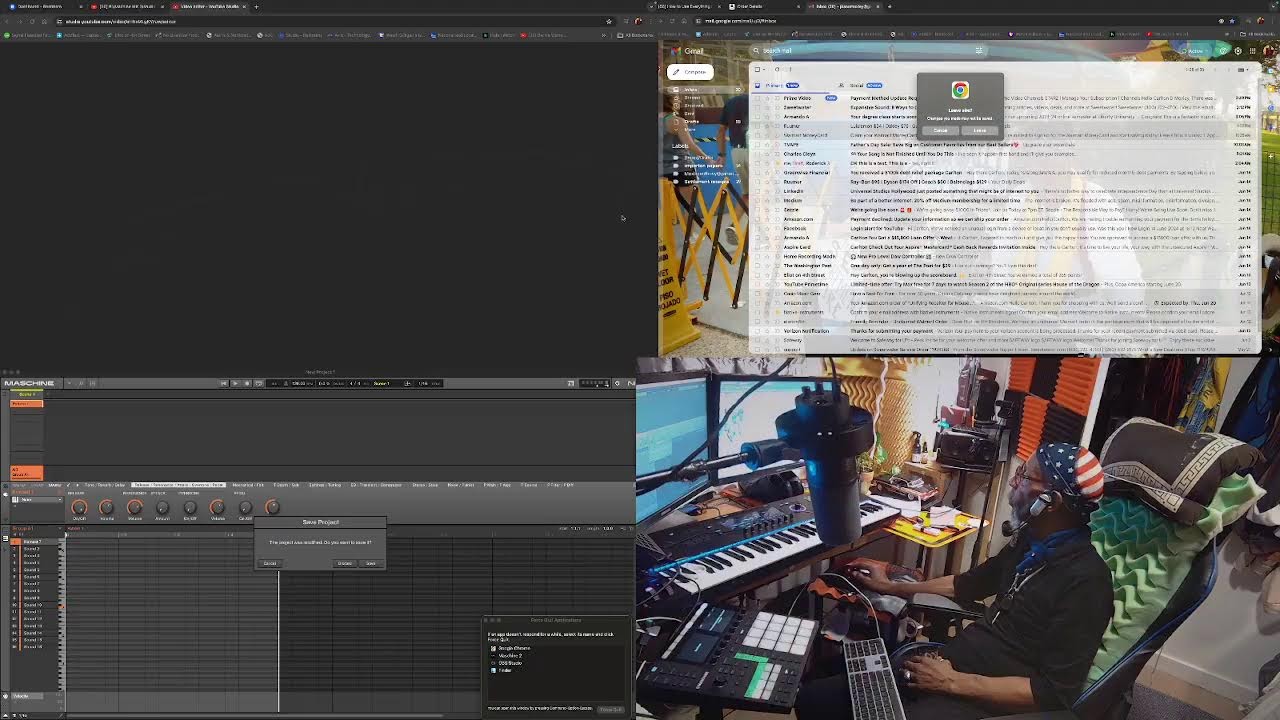Click Cancel in Chrome Leave site dialog
The height and width of the screenshot is (720, 1280).
941,130
